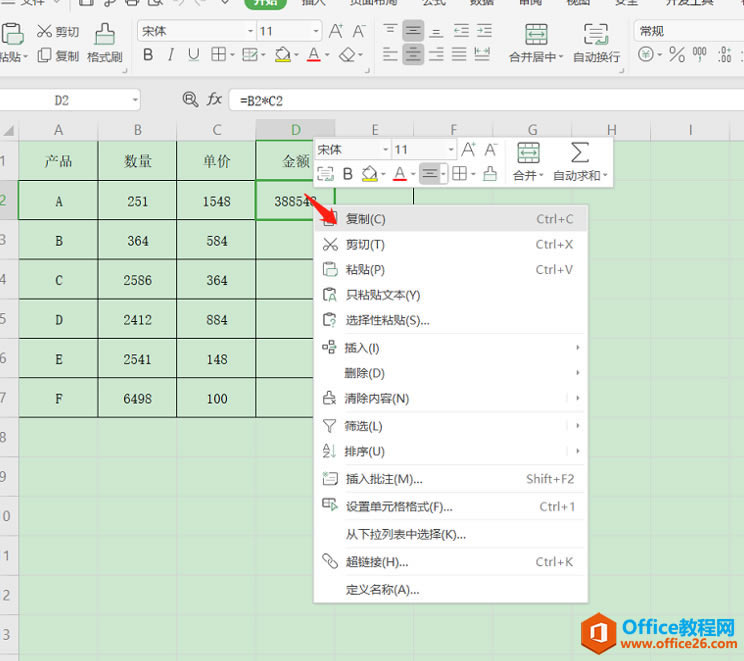Increase font size with ribbon A+ icon

click(x=336, y=31)
